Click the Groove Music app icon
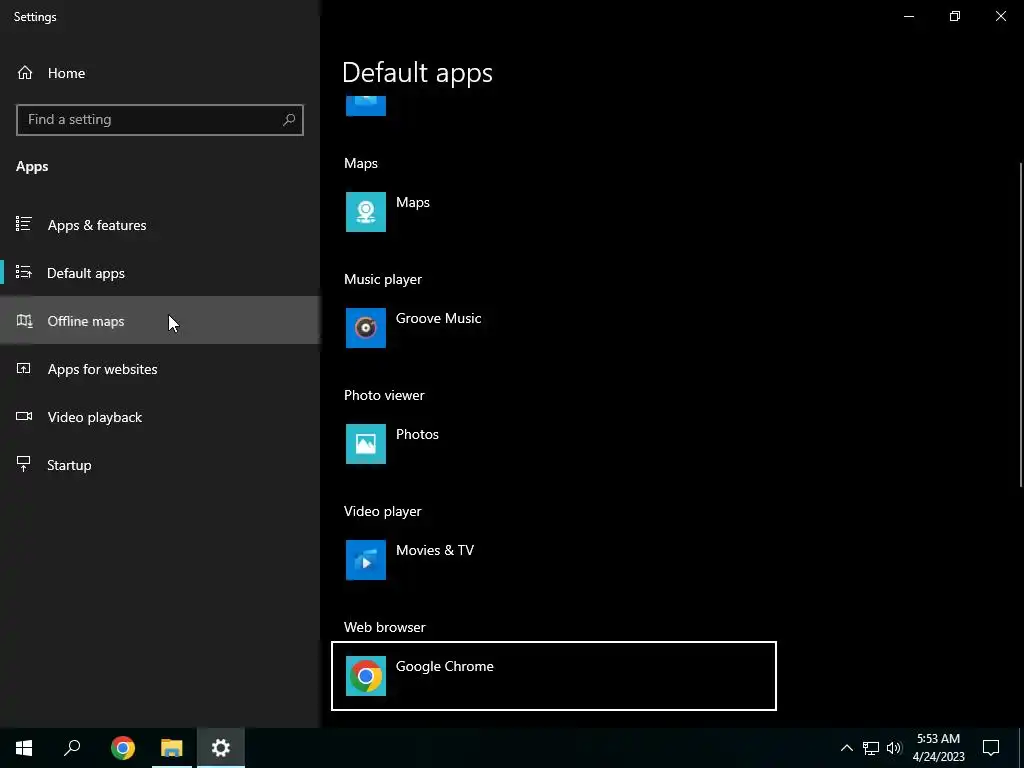Viewport: 1024px width, 768px height. 366,328
